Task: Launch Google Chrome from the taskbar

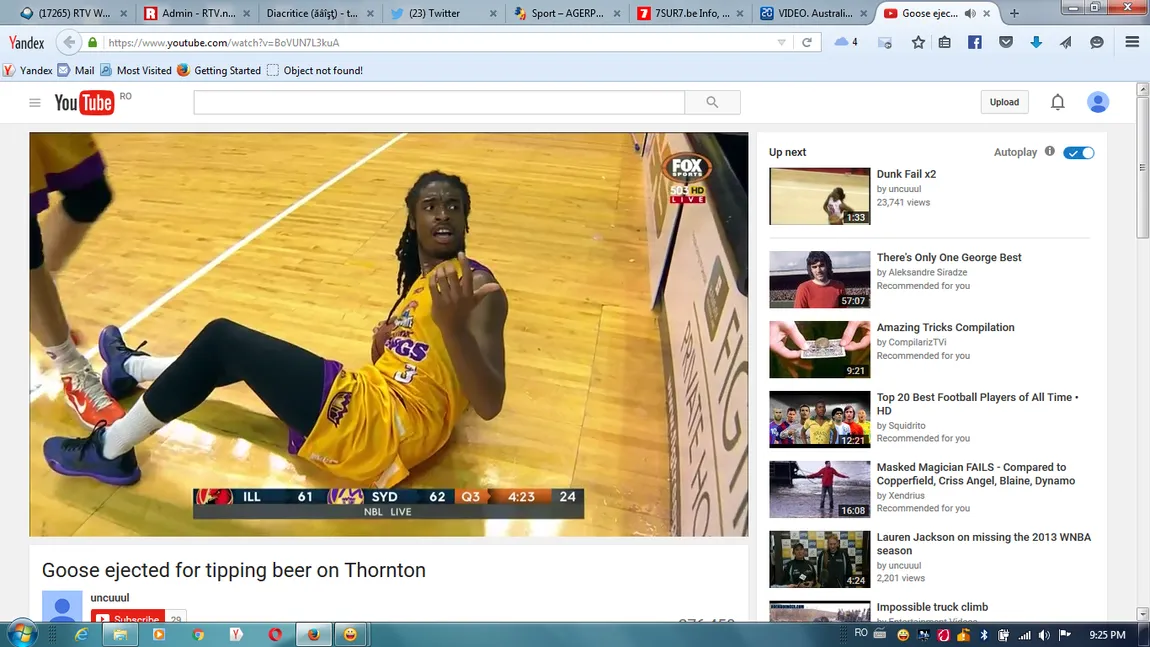Action: (198, 635)
